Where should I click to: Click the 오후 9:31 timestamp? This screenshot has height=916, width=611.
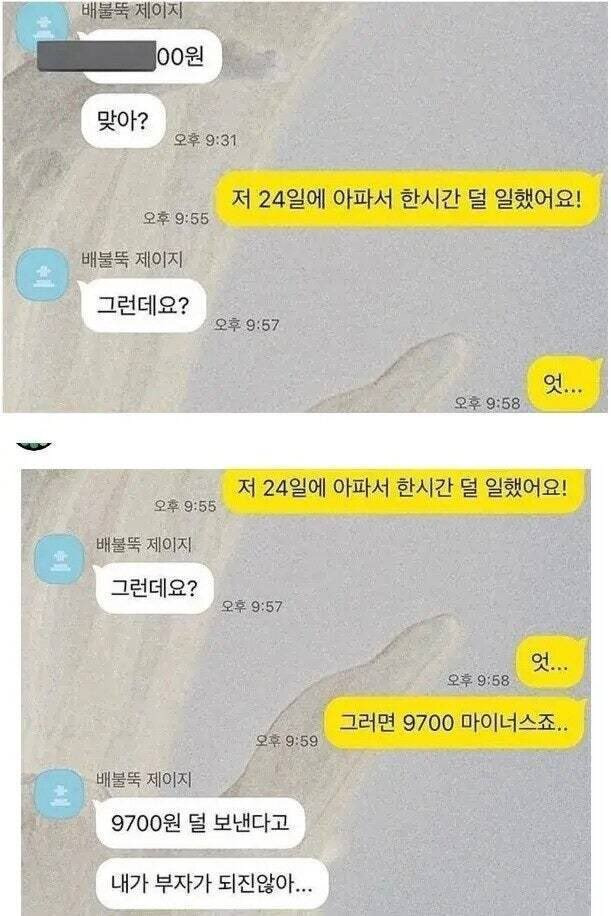click(206, 140)
